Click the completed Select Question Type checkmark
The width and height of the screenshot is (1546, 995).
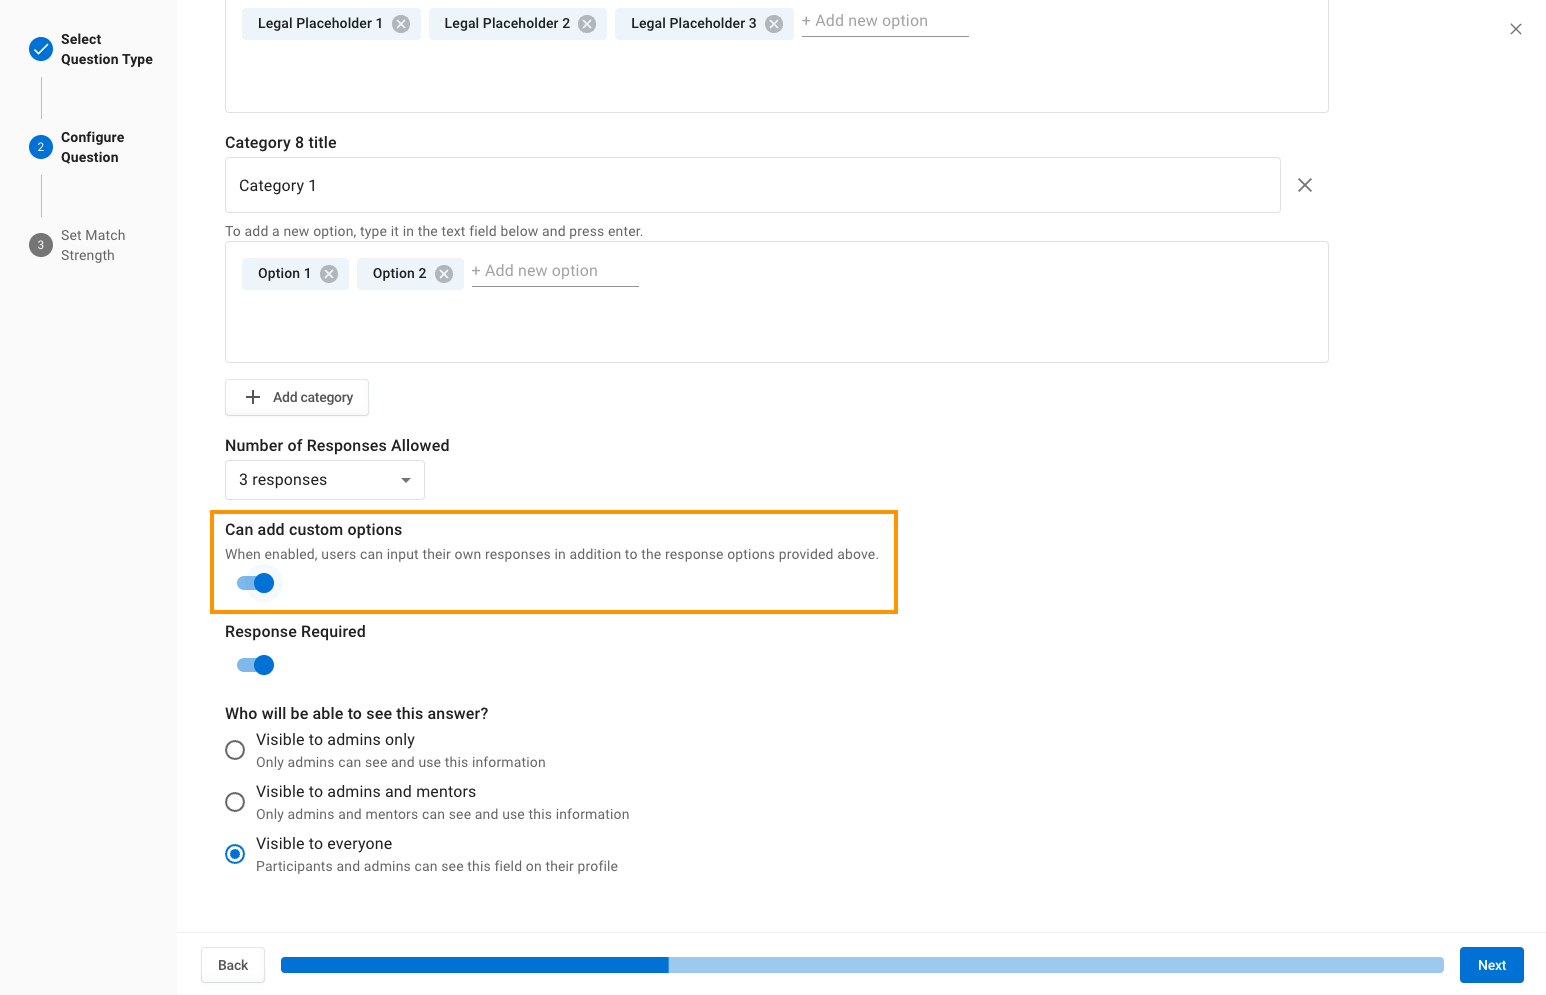click(41, 49)
